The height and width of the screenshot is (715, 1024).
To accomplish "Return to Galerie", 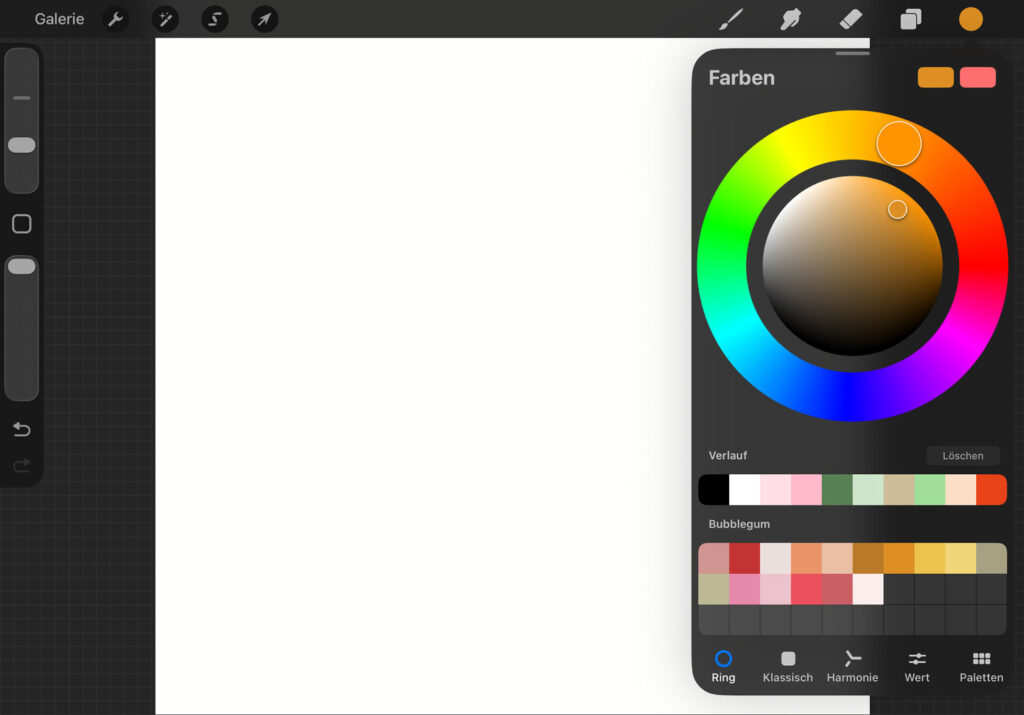I will click(59, 19).
